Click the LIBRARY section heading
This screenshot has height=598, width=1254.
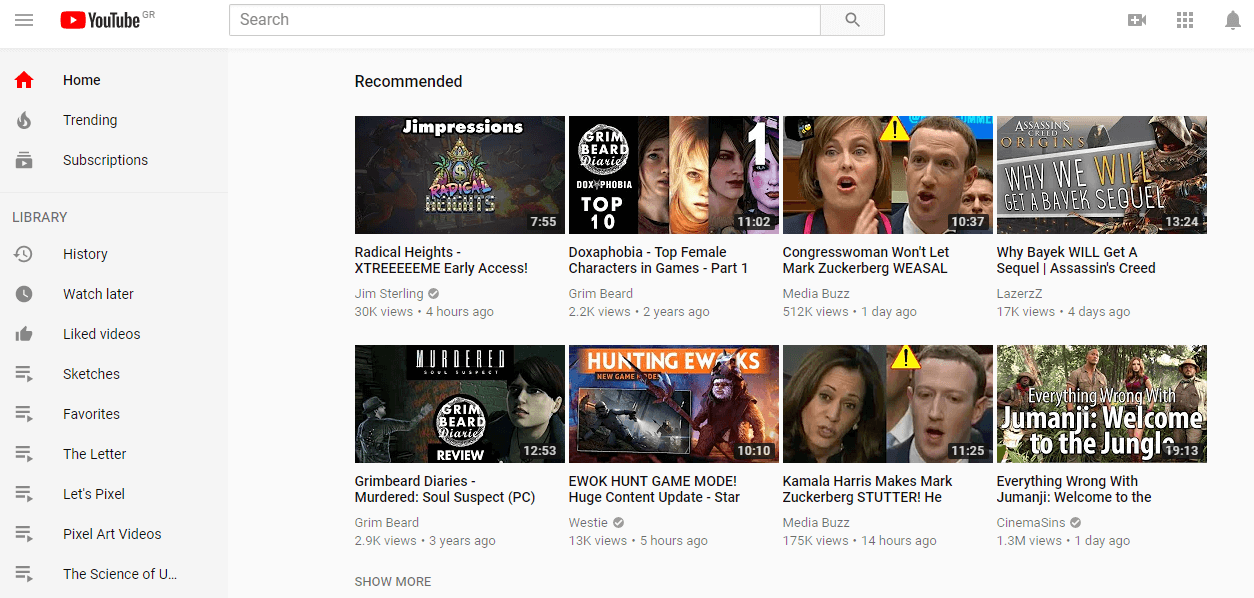point(40,217)
